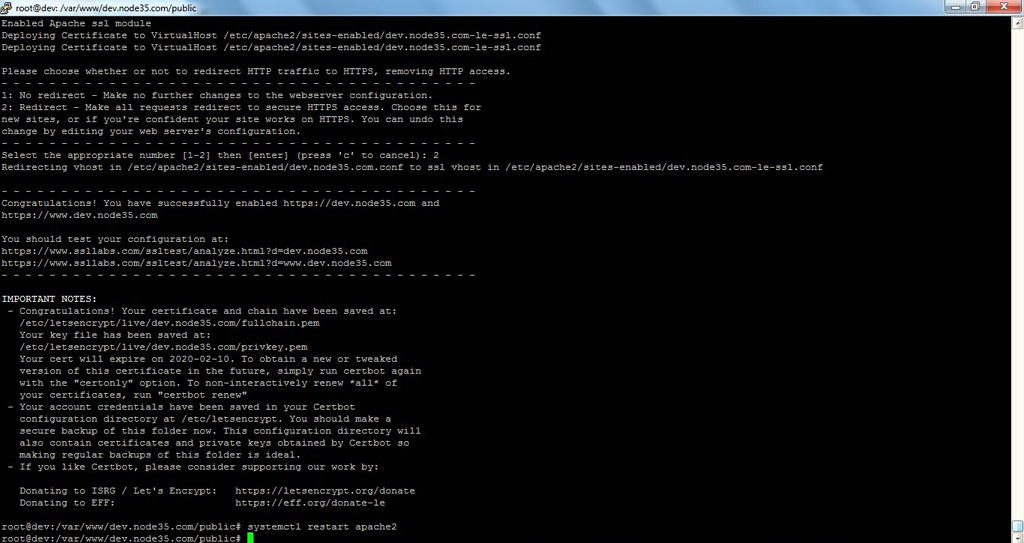Screen dimensions: 1024x543
Task: Maximize the terminal window
Action: 976,7
